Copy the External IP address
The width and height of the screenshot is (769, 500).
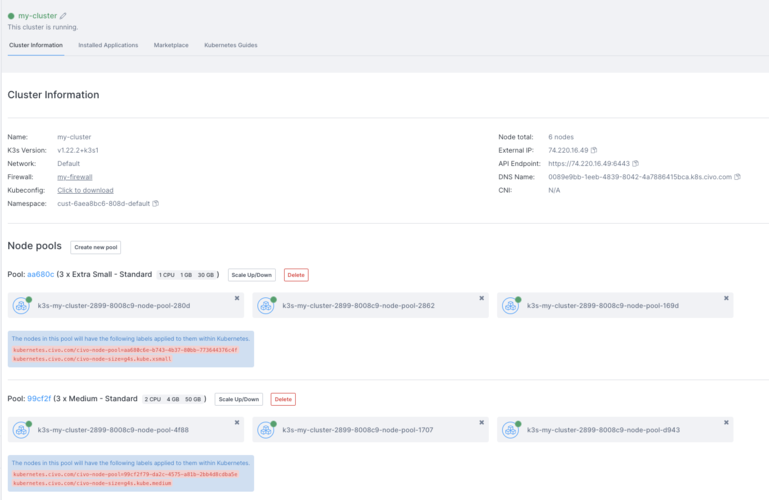[x=594, y=150]
